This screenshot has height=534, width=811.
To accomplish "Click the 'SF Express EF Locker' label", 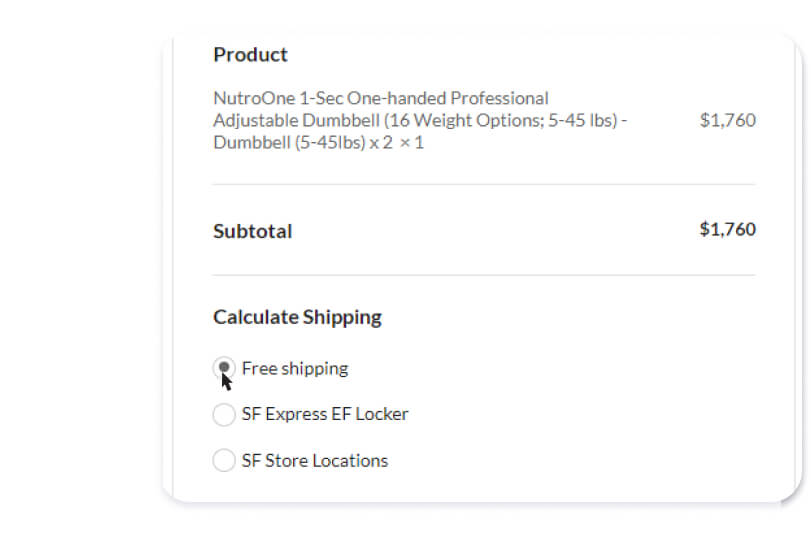I will point(325,414).
